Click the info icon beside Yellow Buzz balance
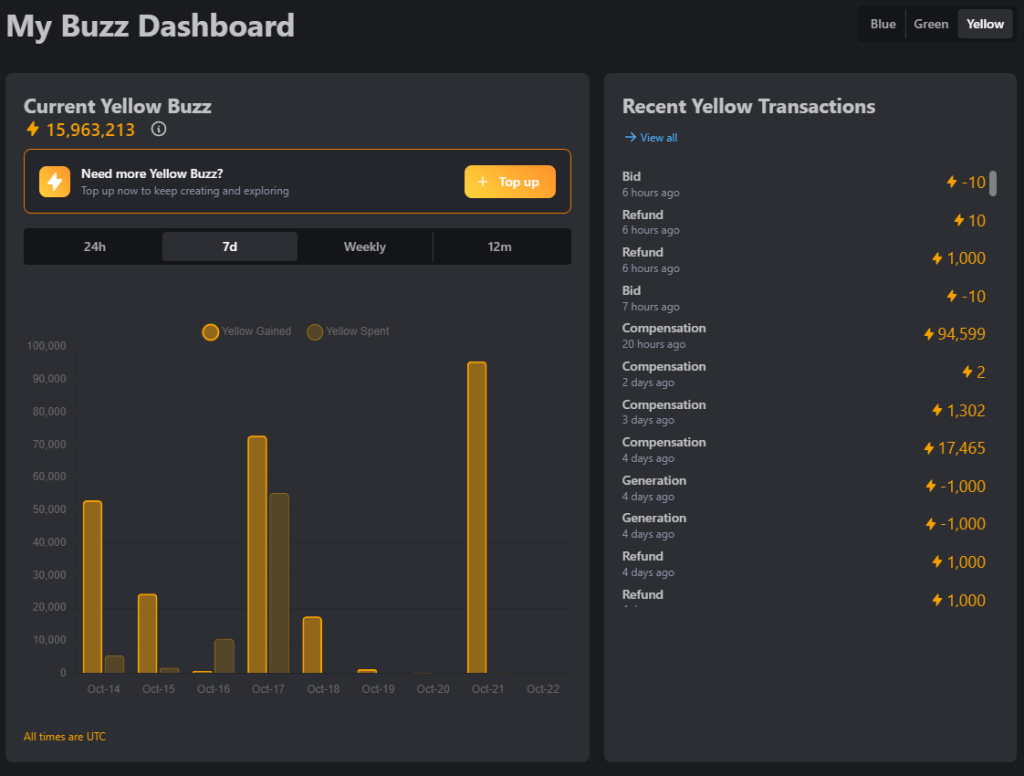 (158, 129)
